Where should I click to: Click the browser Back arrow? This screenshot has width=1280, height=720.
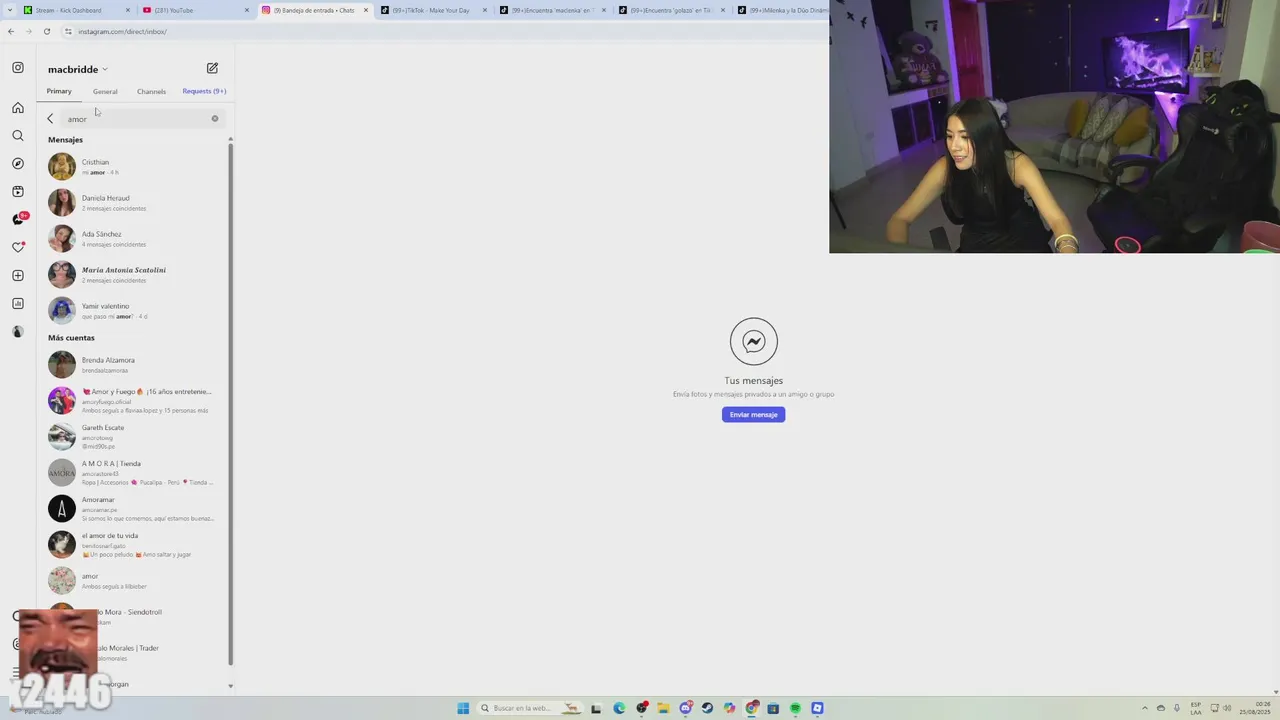tap(10, 31)
